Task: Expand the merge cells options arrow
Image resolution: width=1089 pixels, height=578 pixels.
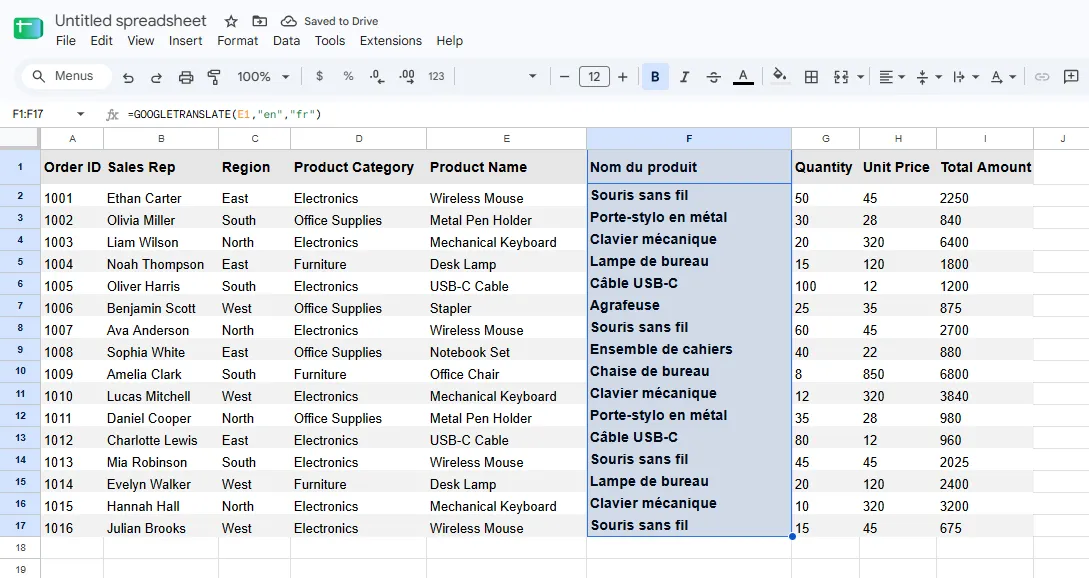Action: coord(861,76)
